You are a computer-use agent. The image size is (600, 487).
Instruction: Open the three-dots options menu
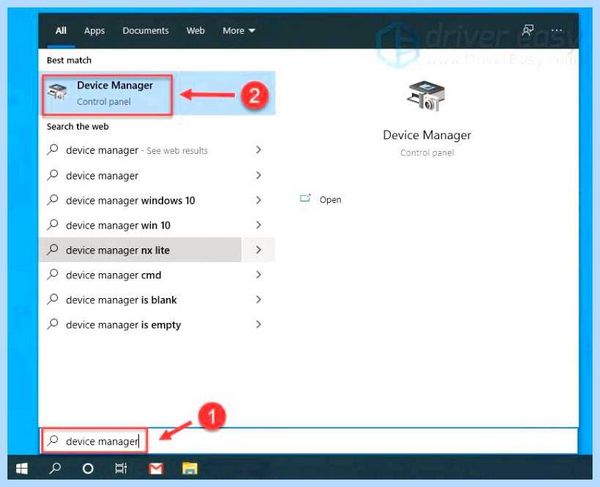pos(557,30)
